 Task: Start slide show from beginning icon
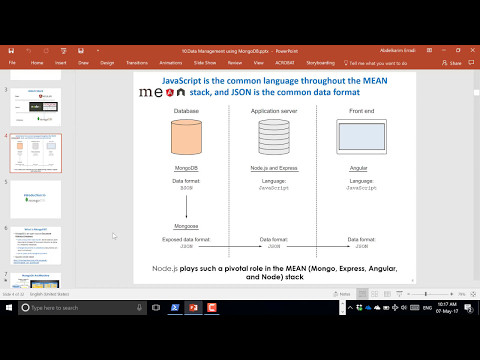[64, 51]
